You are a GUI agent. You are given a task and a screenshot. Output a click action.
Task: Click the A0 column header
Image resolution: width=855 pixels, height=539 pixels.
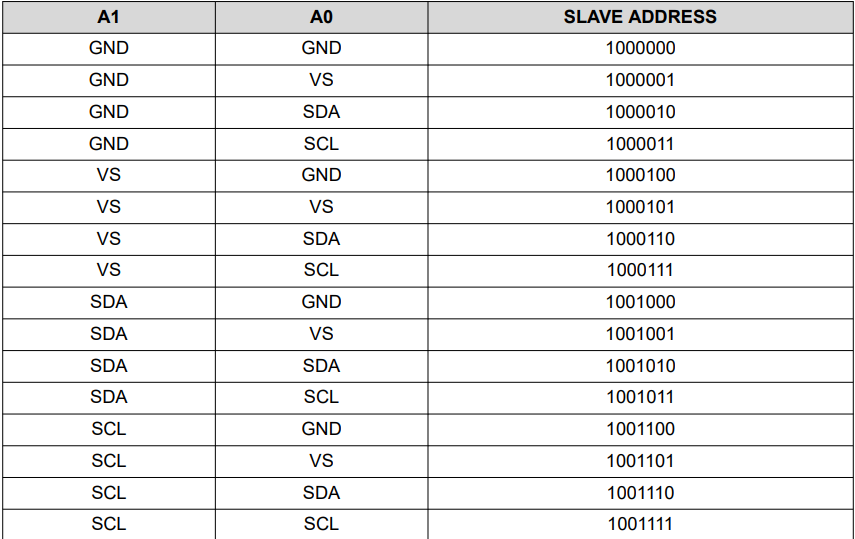pyautogui.click(x=321, y=17)
